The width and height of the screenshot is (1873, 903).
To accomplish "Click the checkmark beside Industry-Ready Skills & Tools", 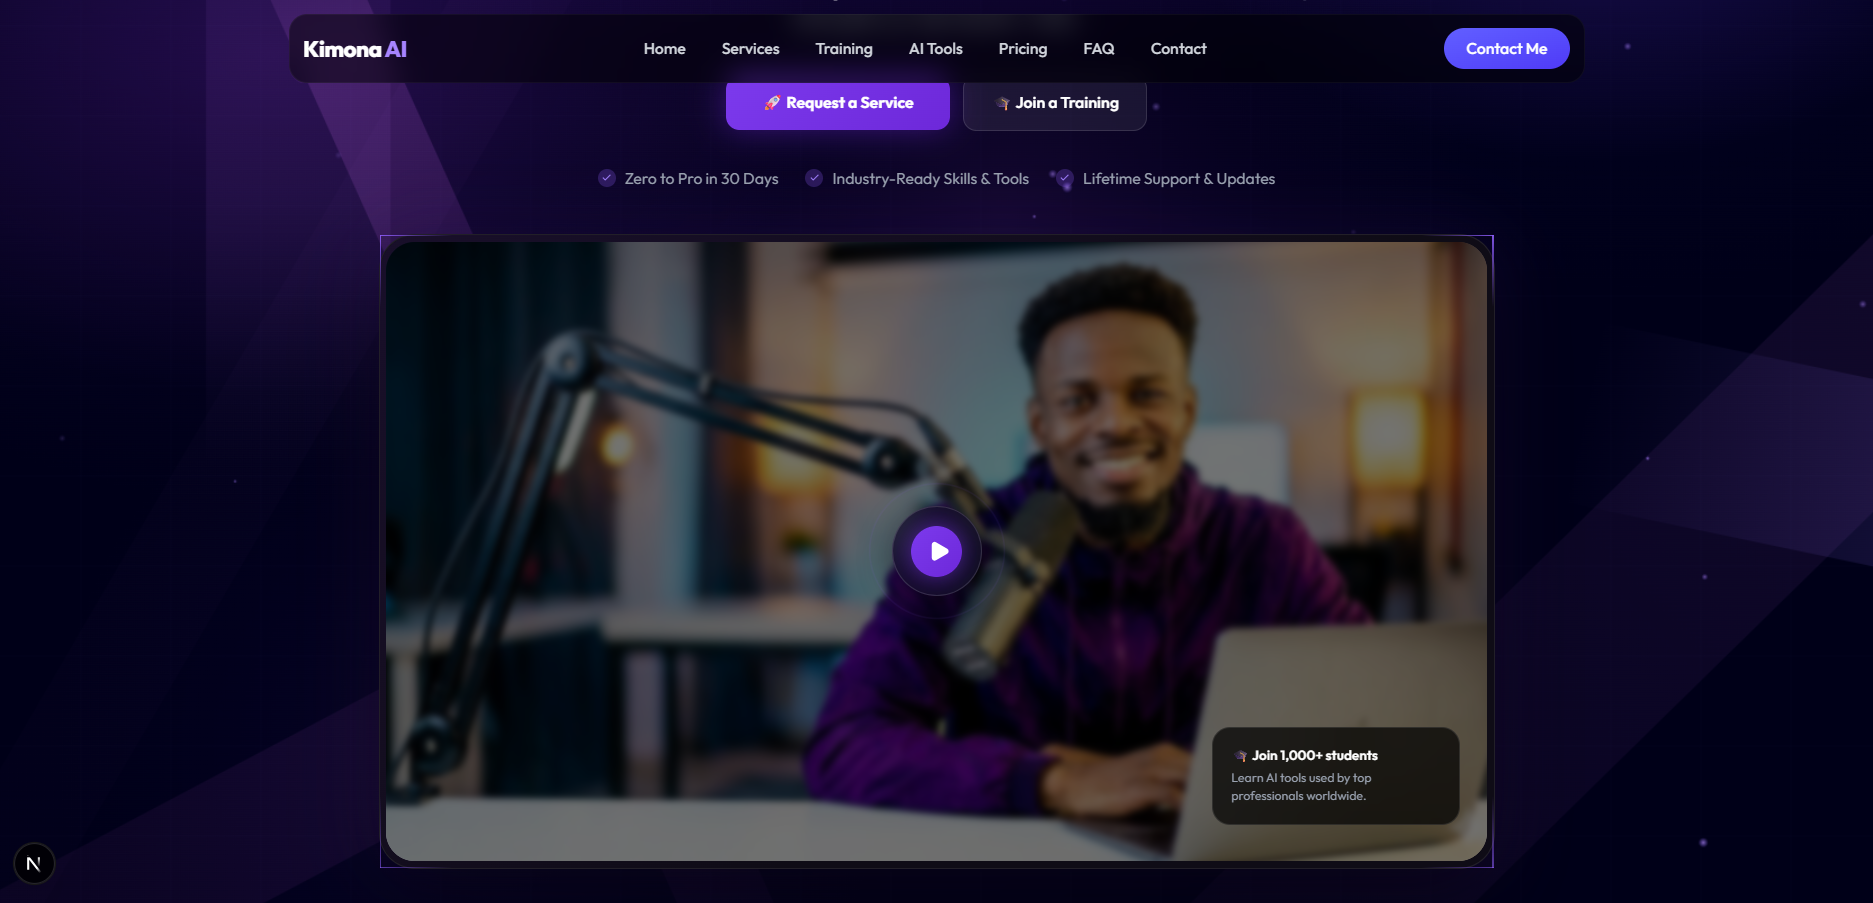I will click(814, 178).
